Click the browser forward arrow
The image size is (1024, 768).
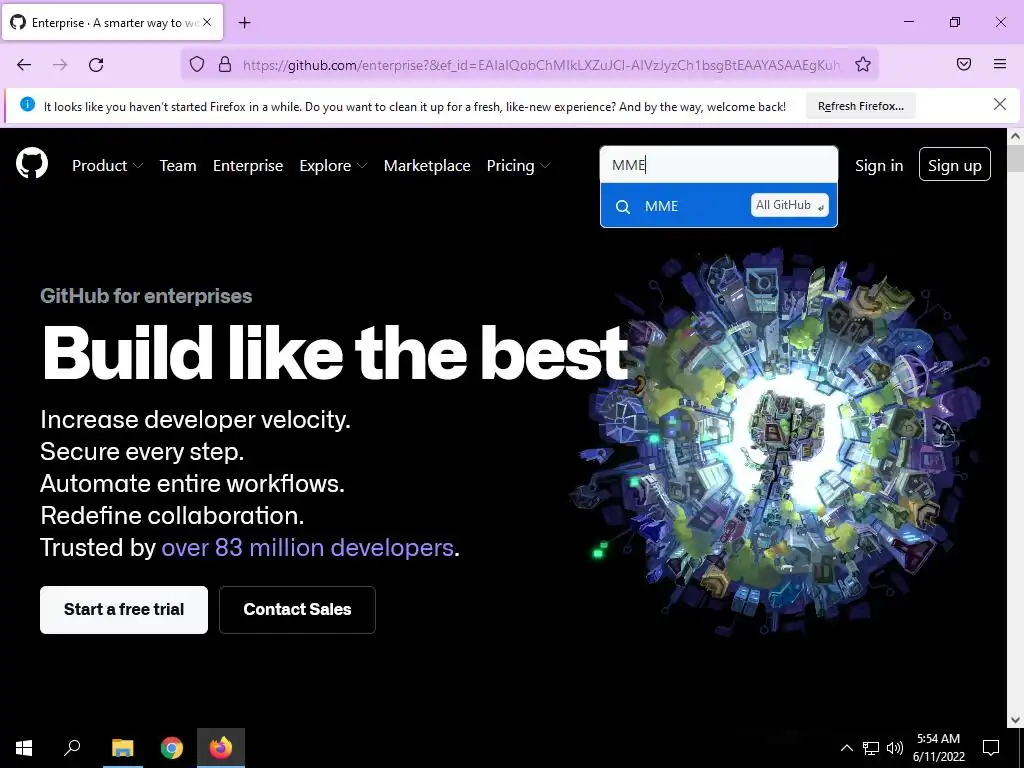click(x=60, y=64)
